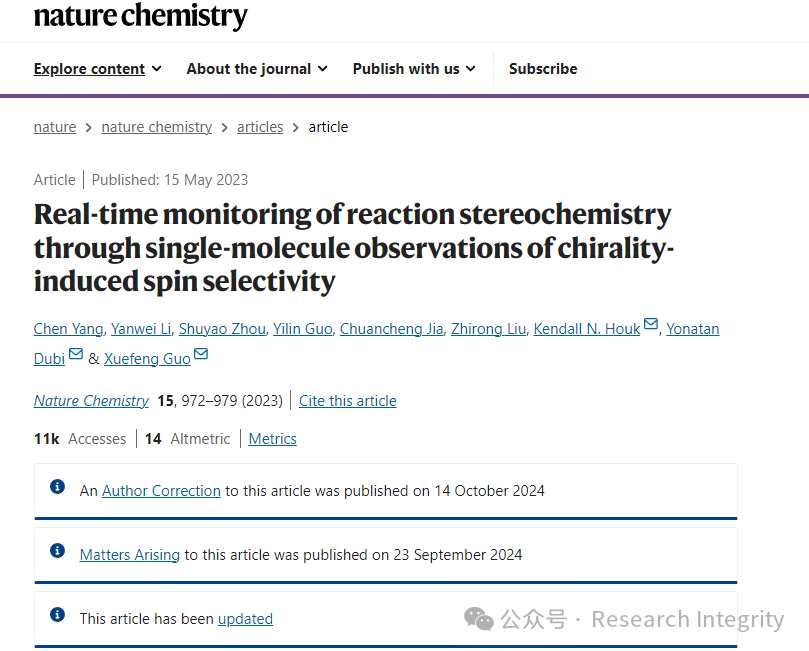Click the envelope icon beside Kendall N. Houk
The height and width of the screenshot is (651, 809).
(651, 324)
